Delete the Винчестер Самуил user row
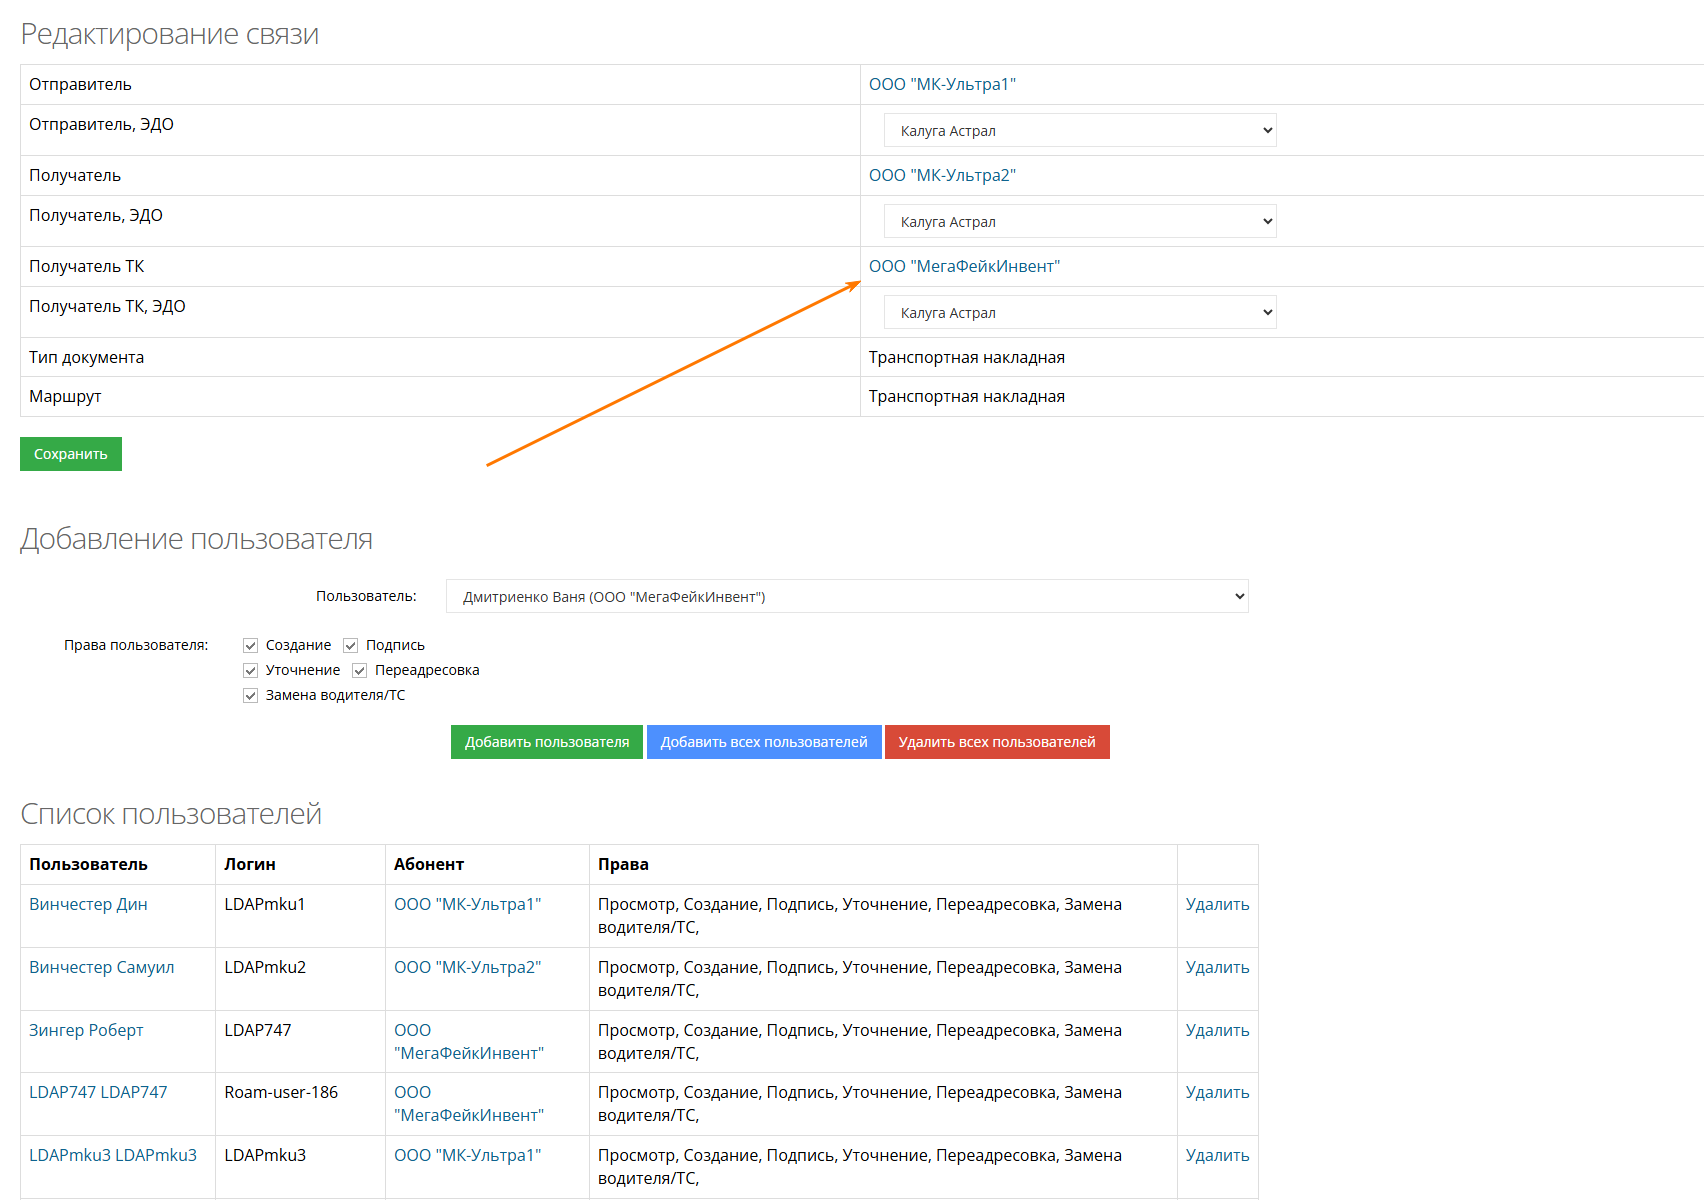The image size is (1704, 1200). 1217,968
